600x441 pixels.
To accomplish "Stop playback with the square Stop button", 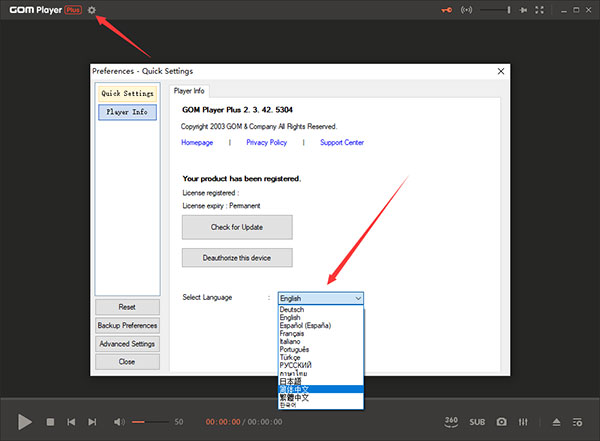I will click(50, 422).
